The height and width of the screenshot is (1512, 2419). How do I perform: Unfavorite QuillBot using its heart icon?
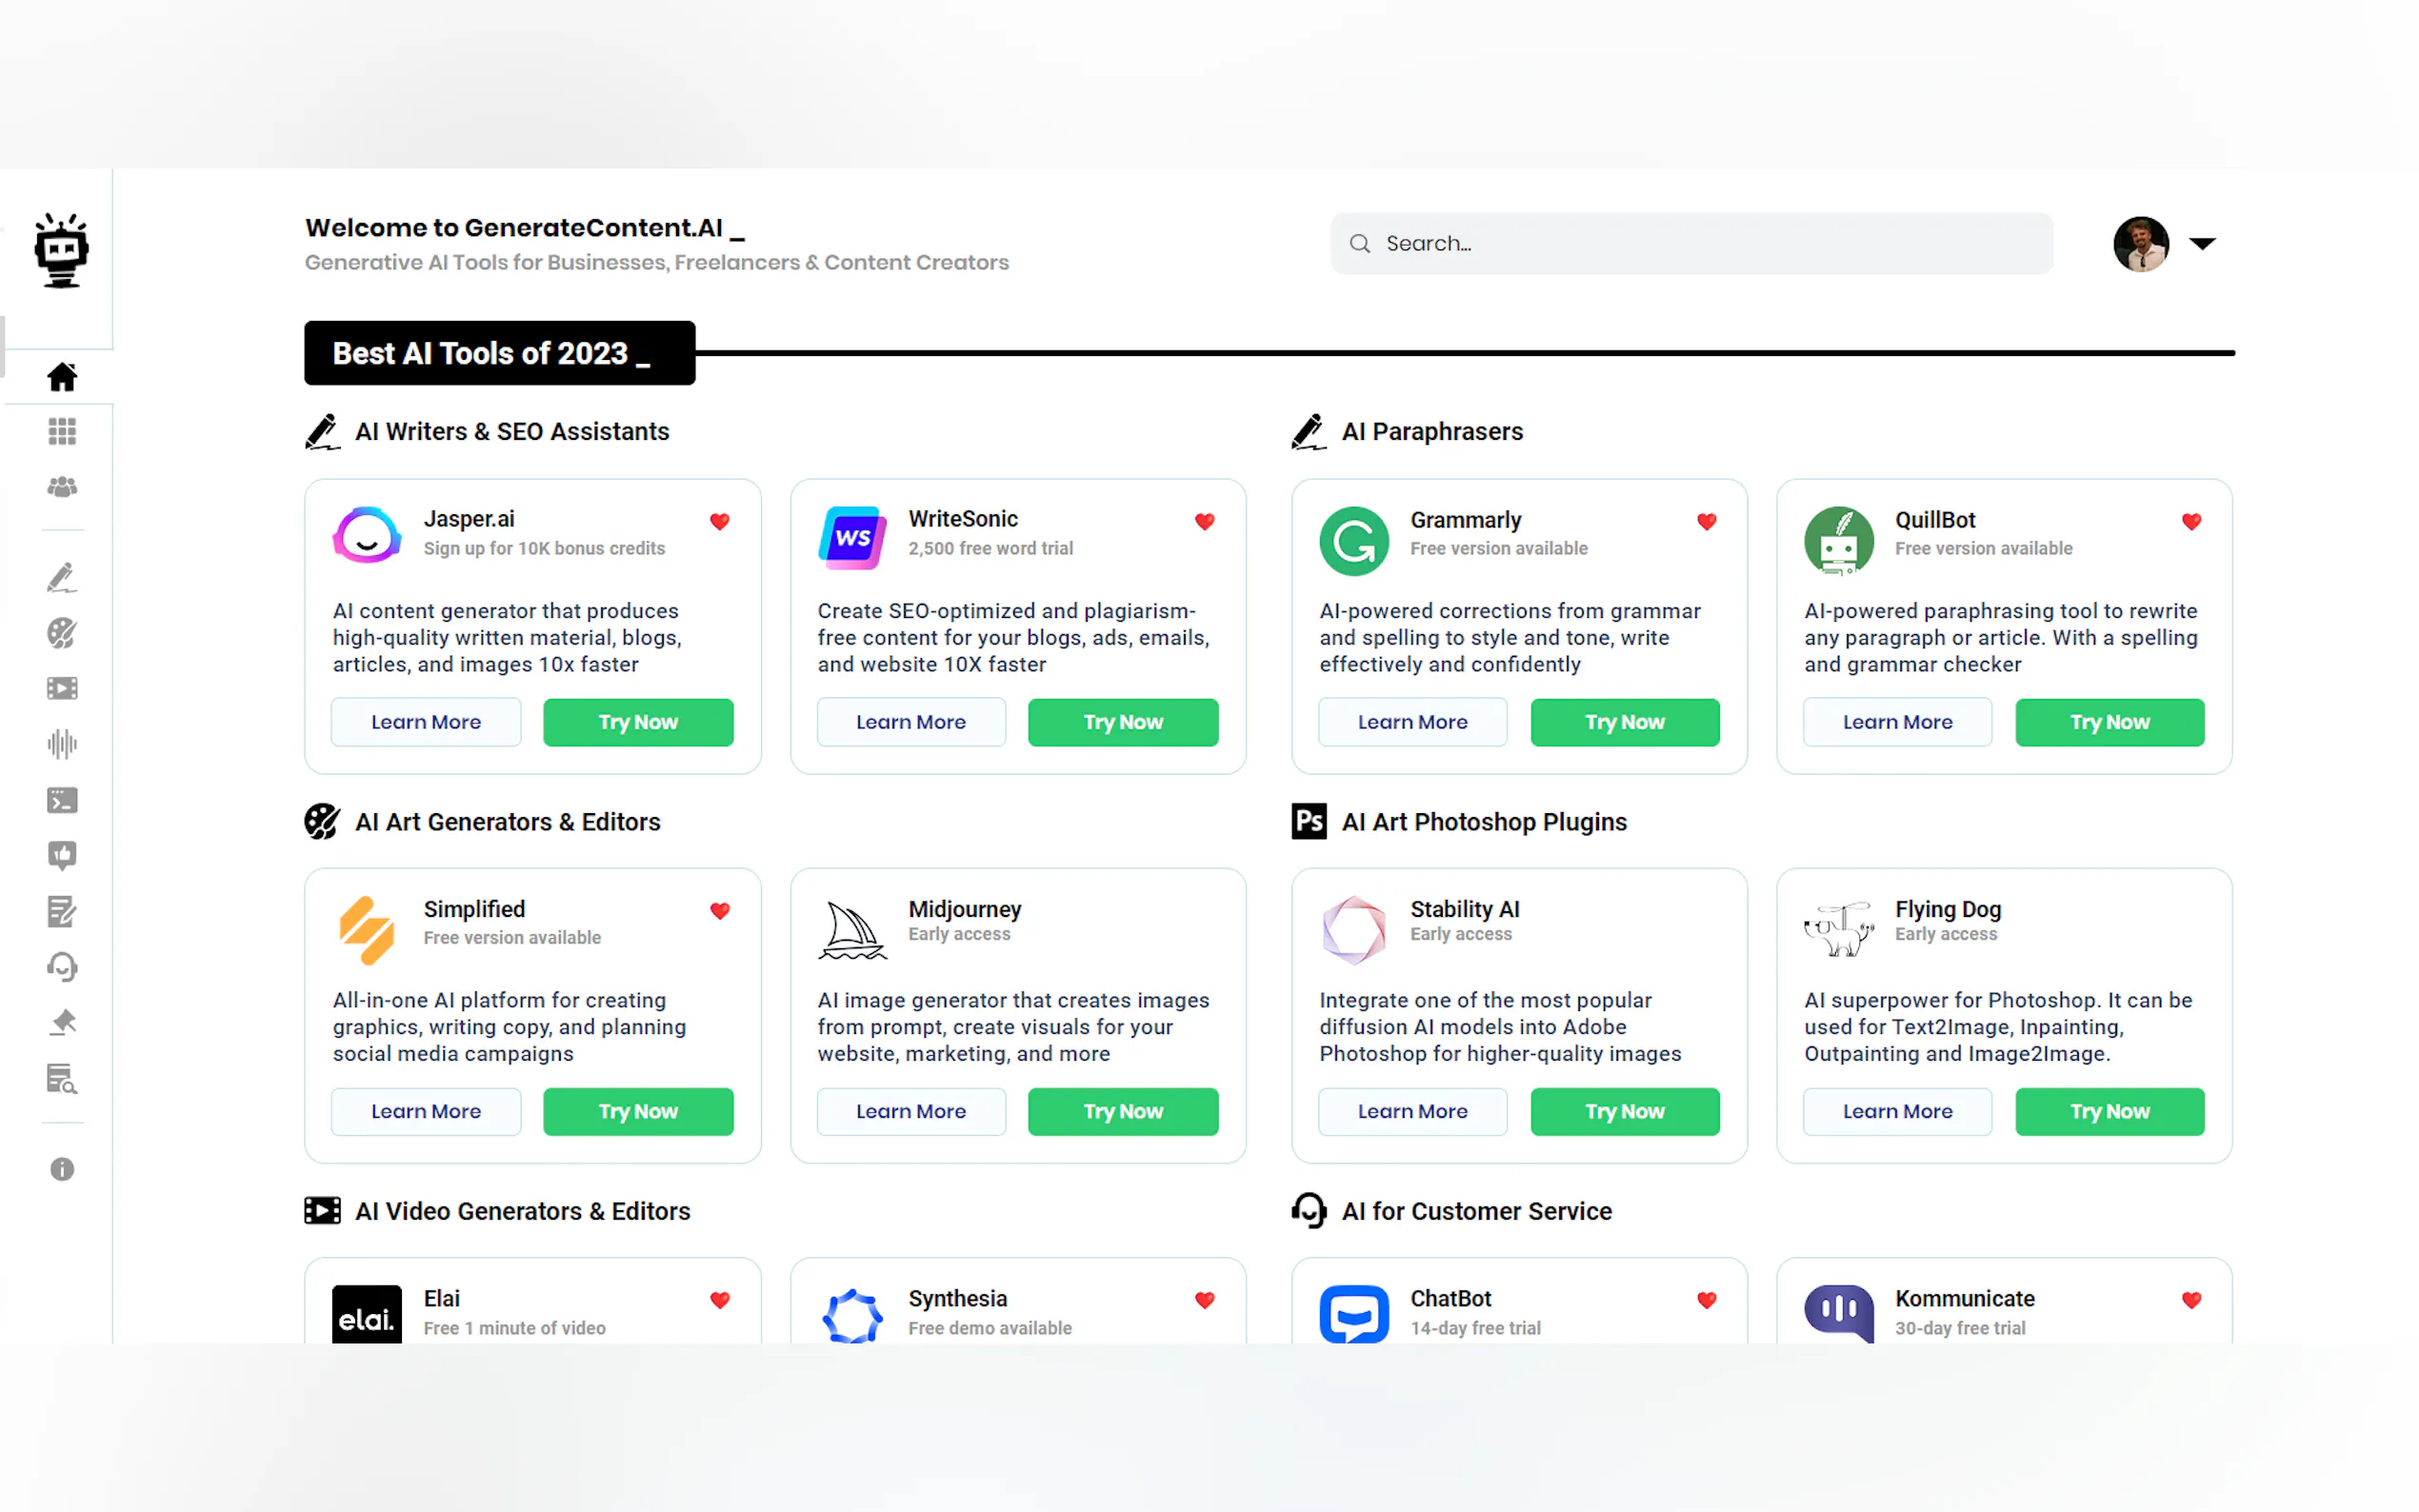[2191, 521]
